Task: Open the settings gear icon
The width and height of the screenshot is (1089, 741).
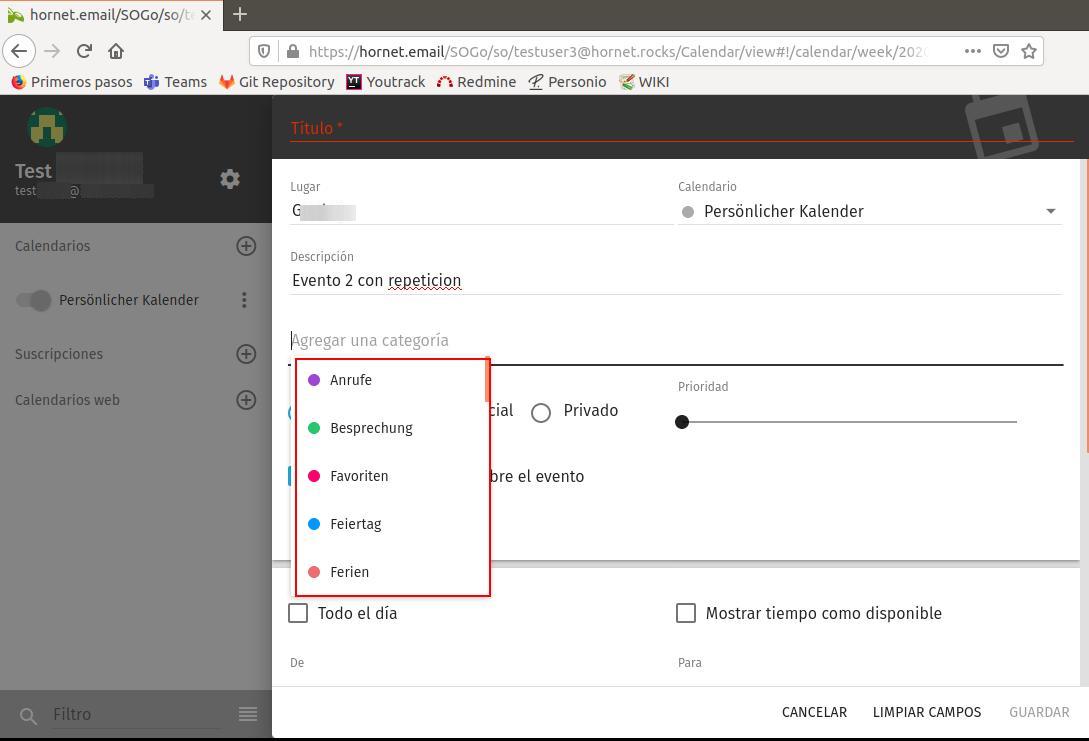Action: pyautogui.click(x=230, y=179)
